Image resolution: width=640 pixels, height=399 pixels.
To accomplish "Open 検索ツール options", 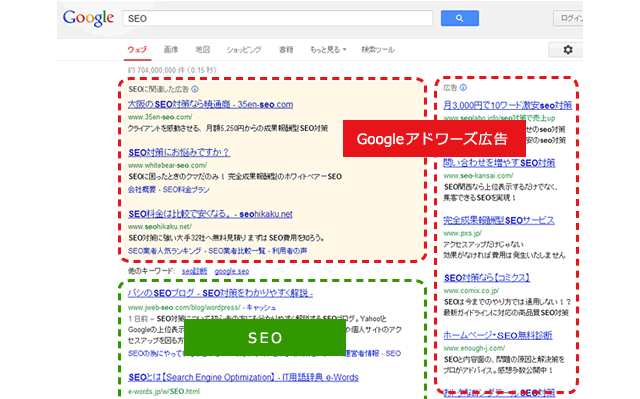I will click(x=378, y=50).
